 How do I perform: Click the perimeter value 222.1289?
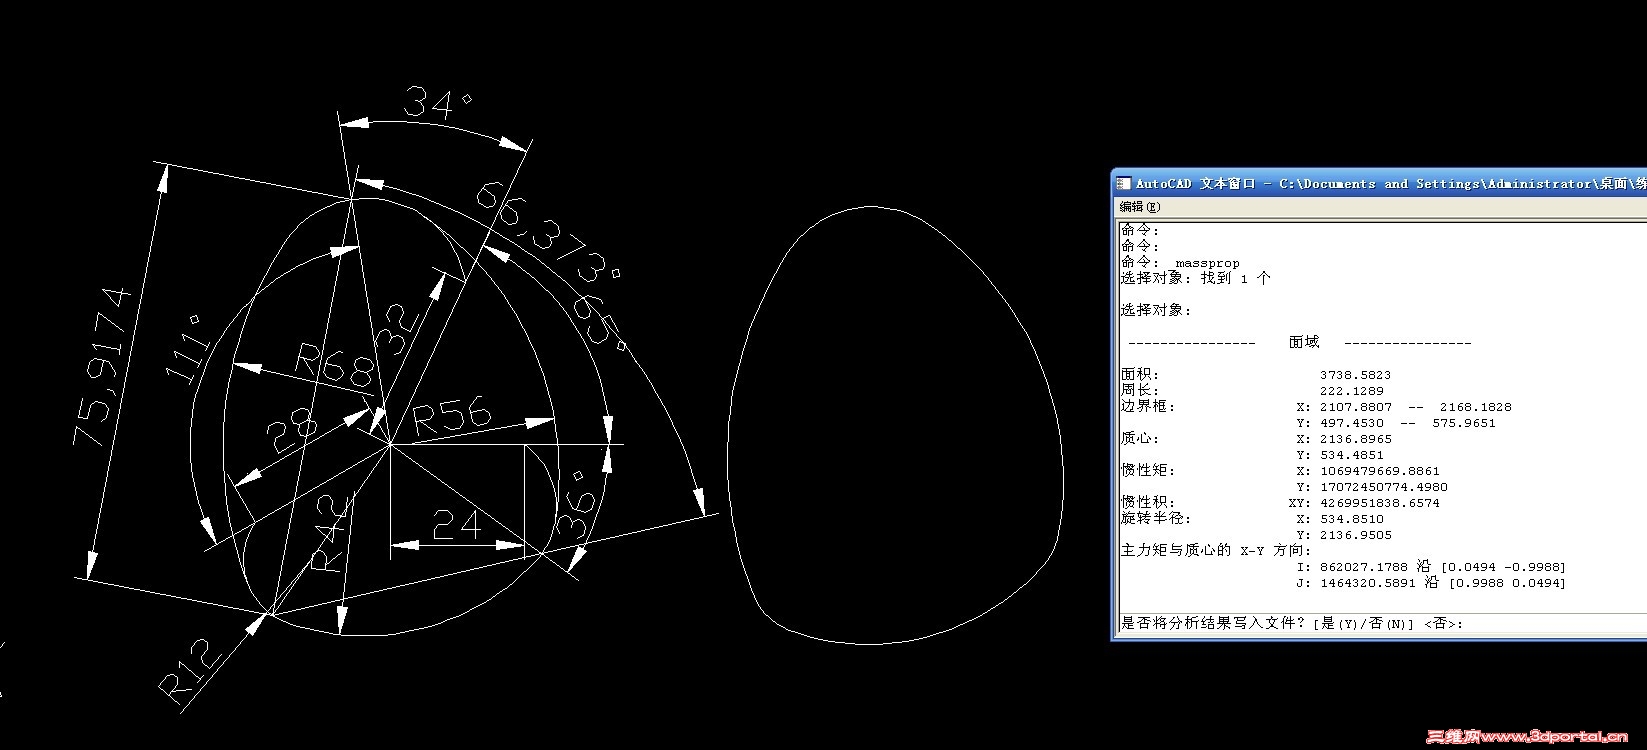click(x=1352, y=391)
